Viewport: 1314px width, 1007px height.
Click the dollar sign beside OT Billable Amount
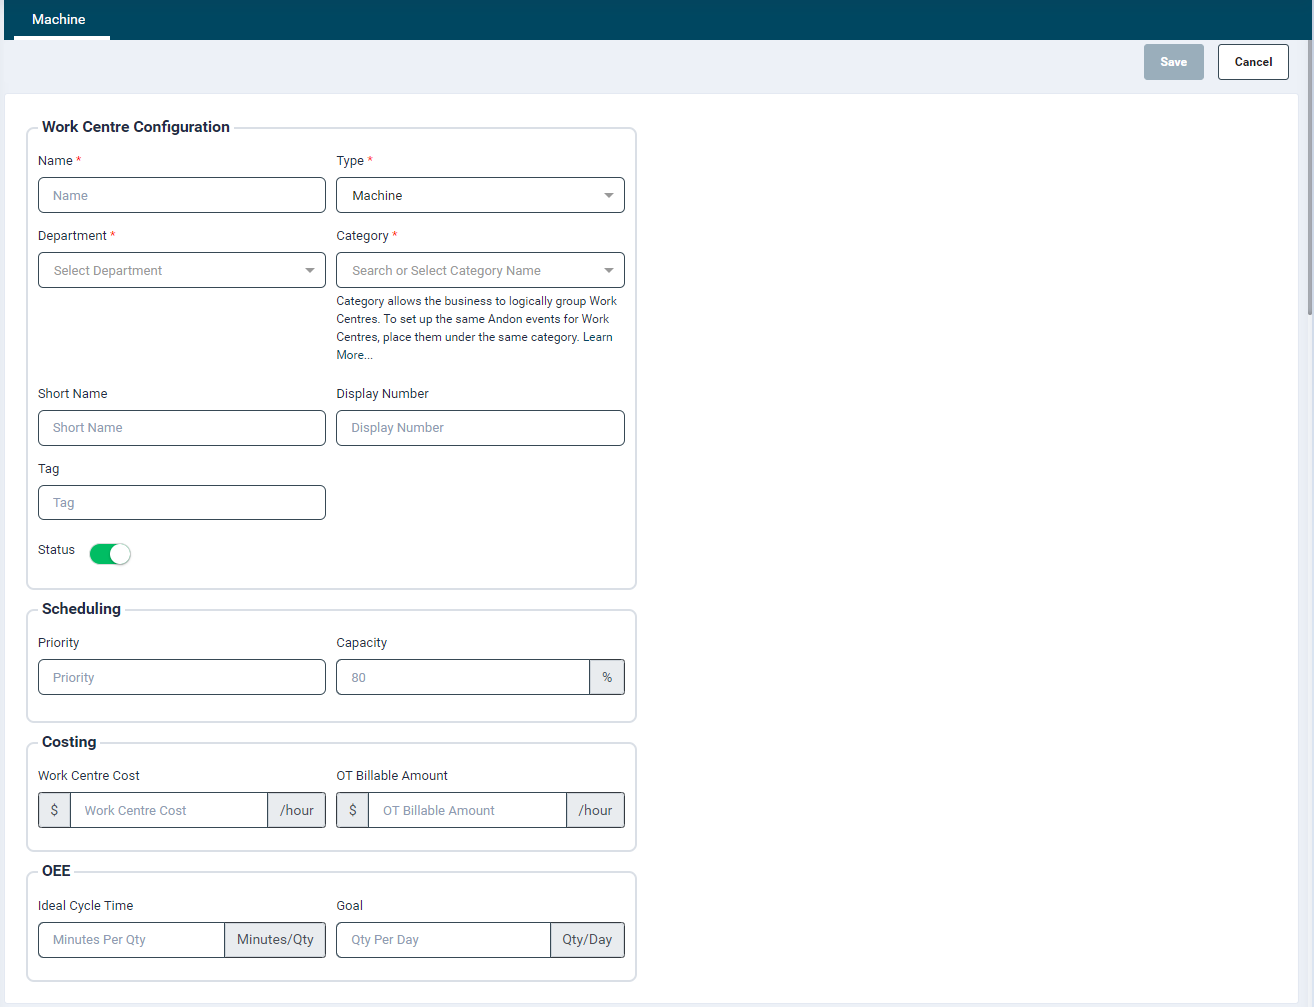tap(353, 811)
